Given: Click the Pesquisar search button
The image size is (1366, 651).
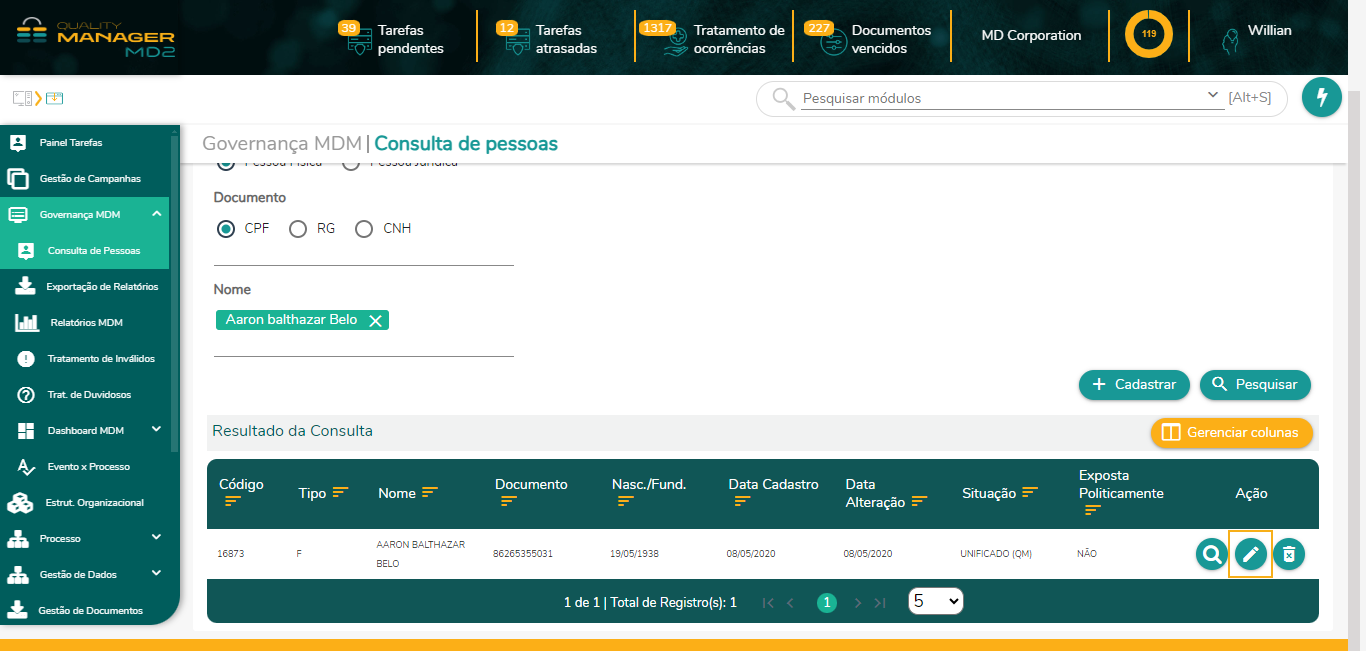Looking at the screenshot, I should (x=1255, y=384).
